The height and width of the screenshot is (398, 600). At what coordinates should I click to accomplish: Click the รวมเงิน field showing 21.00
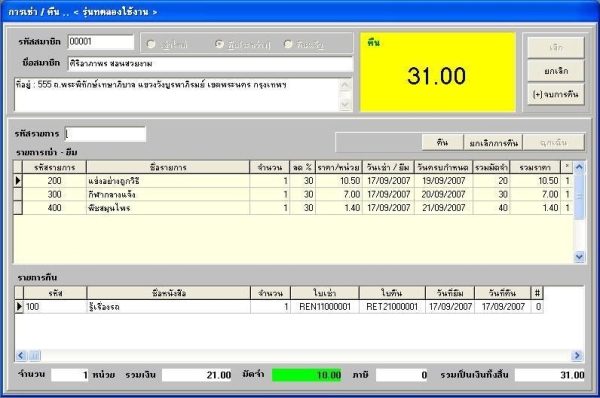coord(197,375)
